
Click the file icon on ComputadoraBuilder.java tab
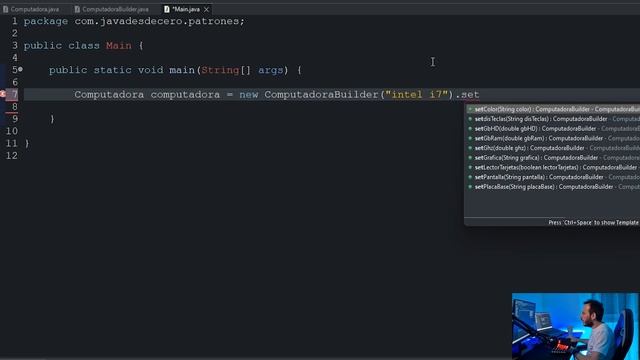(x=77, y=9)
